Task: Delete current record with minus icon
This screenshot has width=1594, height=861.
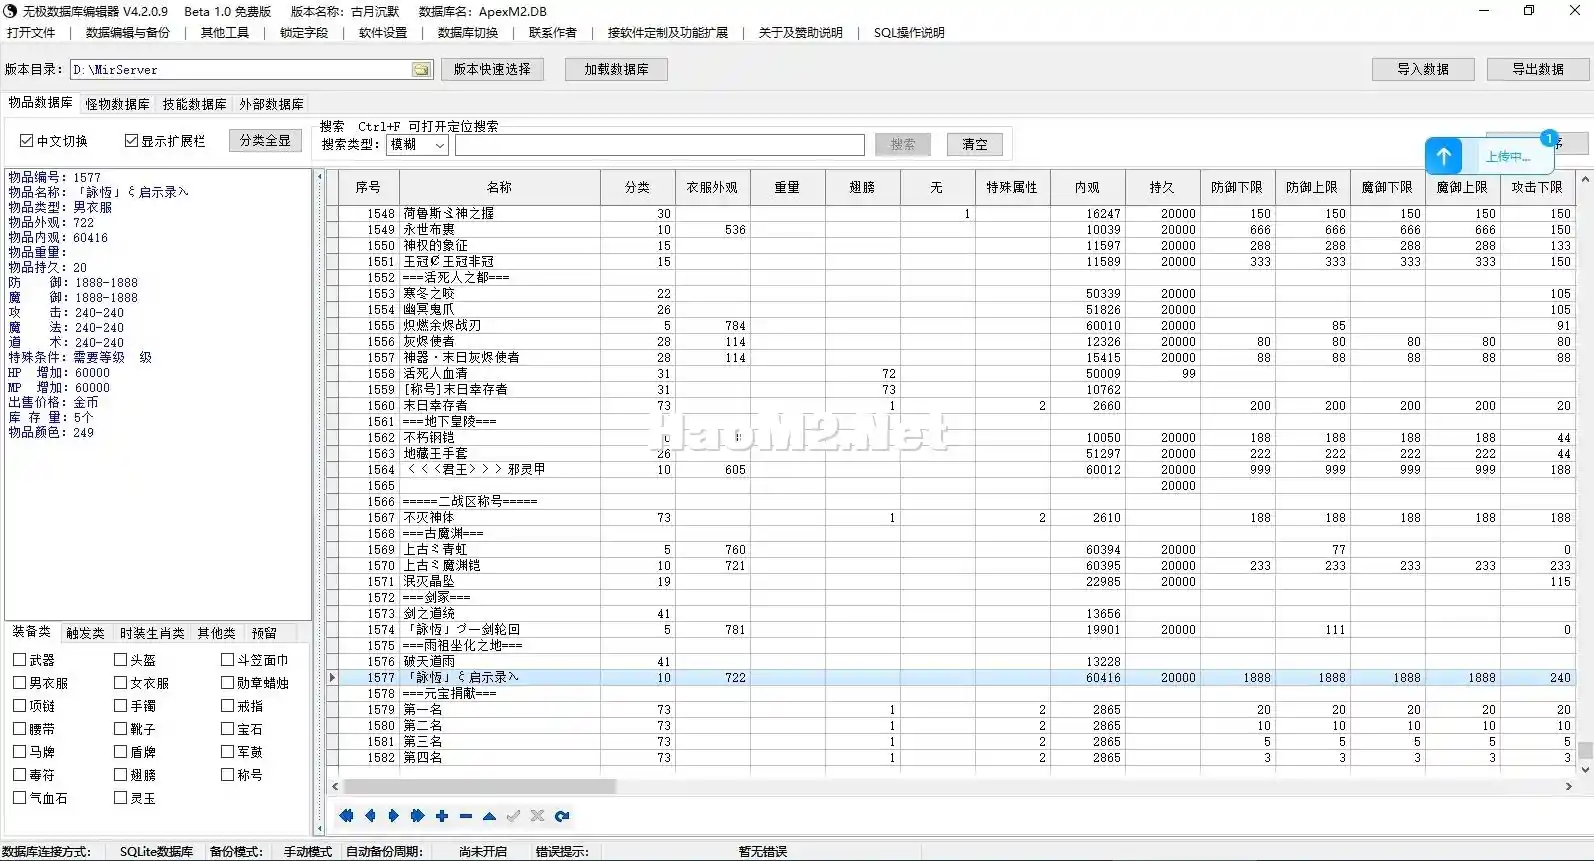Action: (x=466, y=816)
